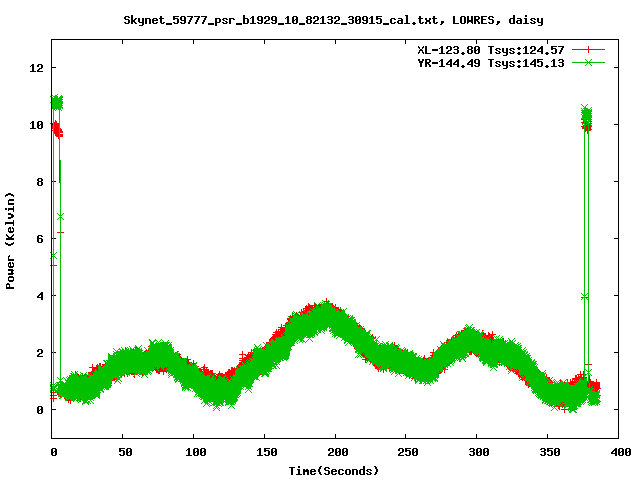Click x-axis tick label 350

550,452
